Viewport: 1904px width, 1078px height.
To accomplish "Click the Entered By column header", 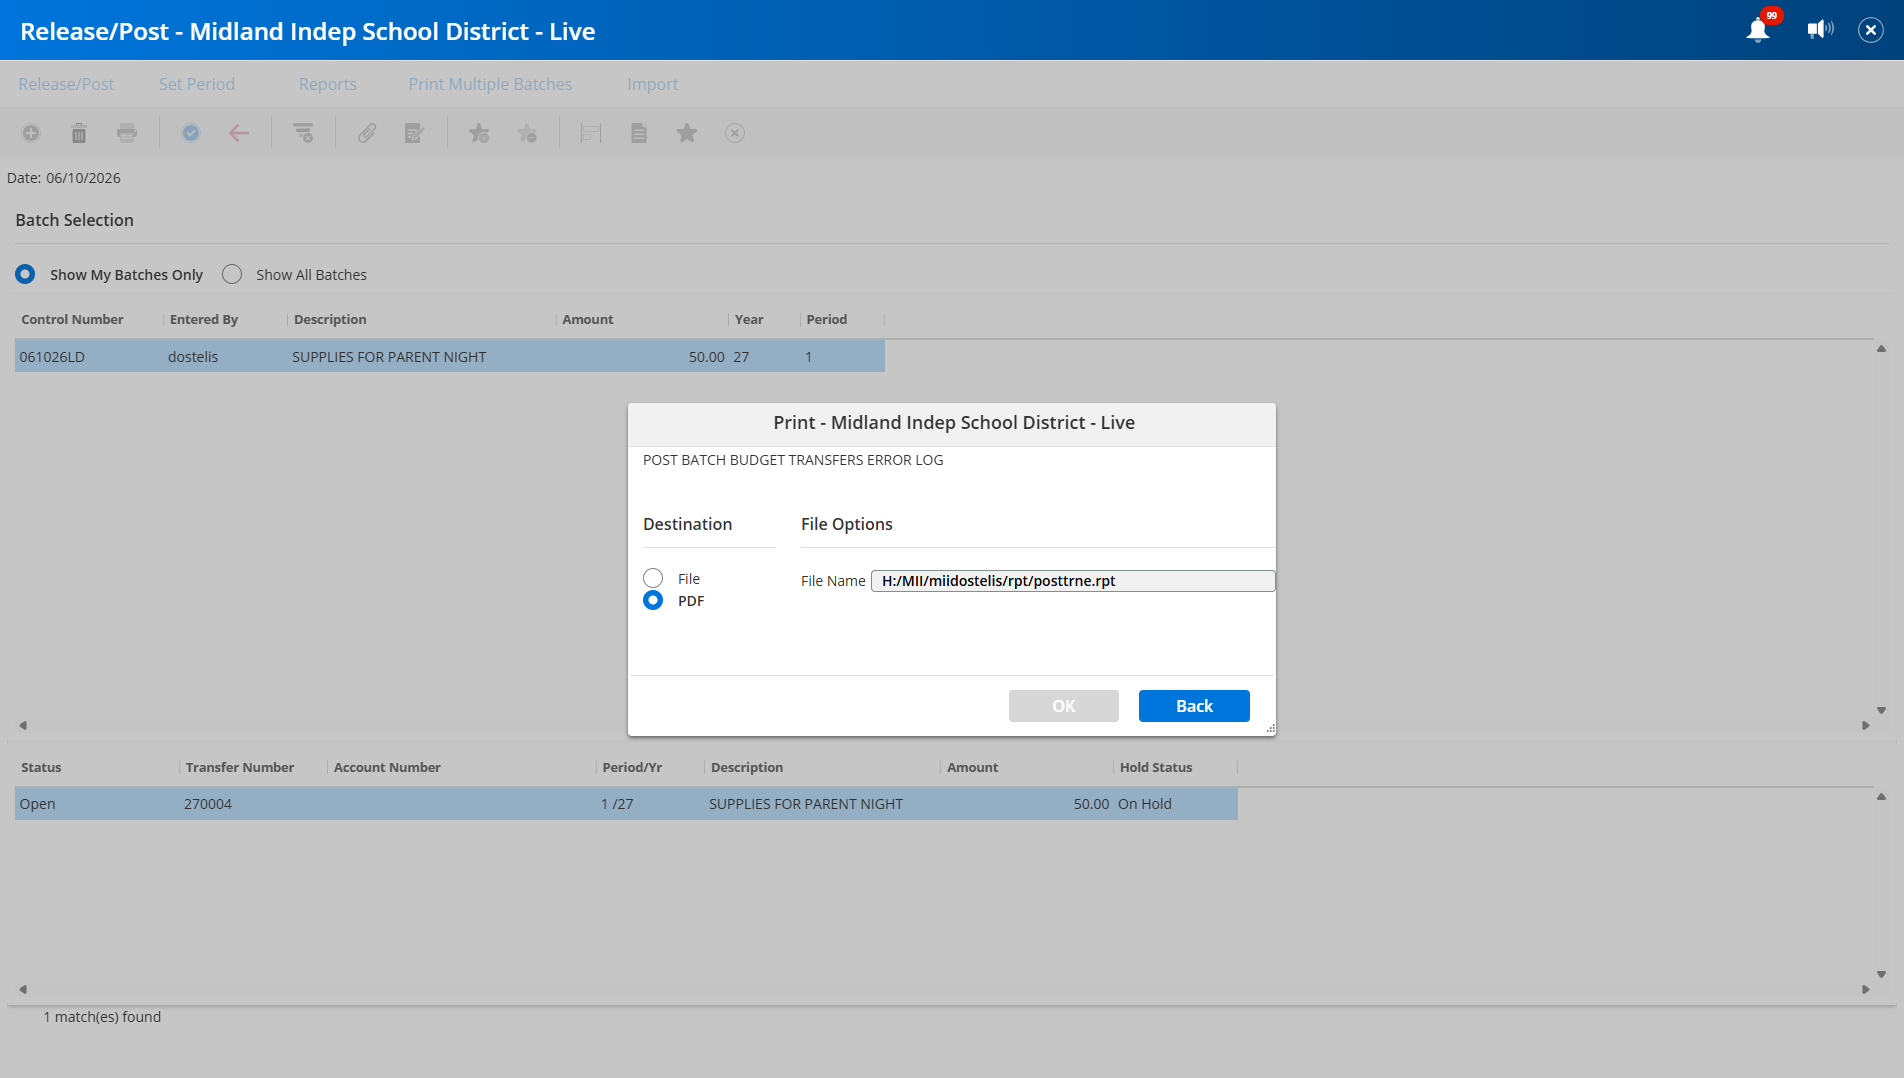I will click(204, 319).
